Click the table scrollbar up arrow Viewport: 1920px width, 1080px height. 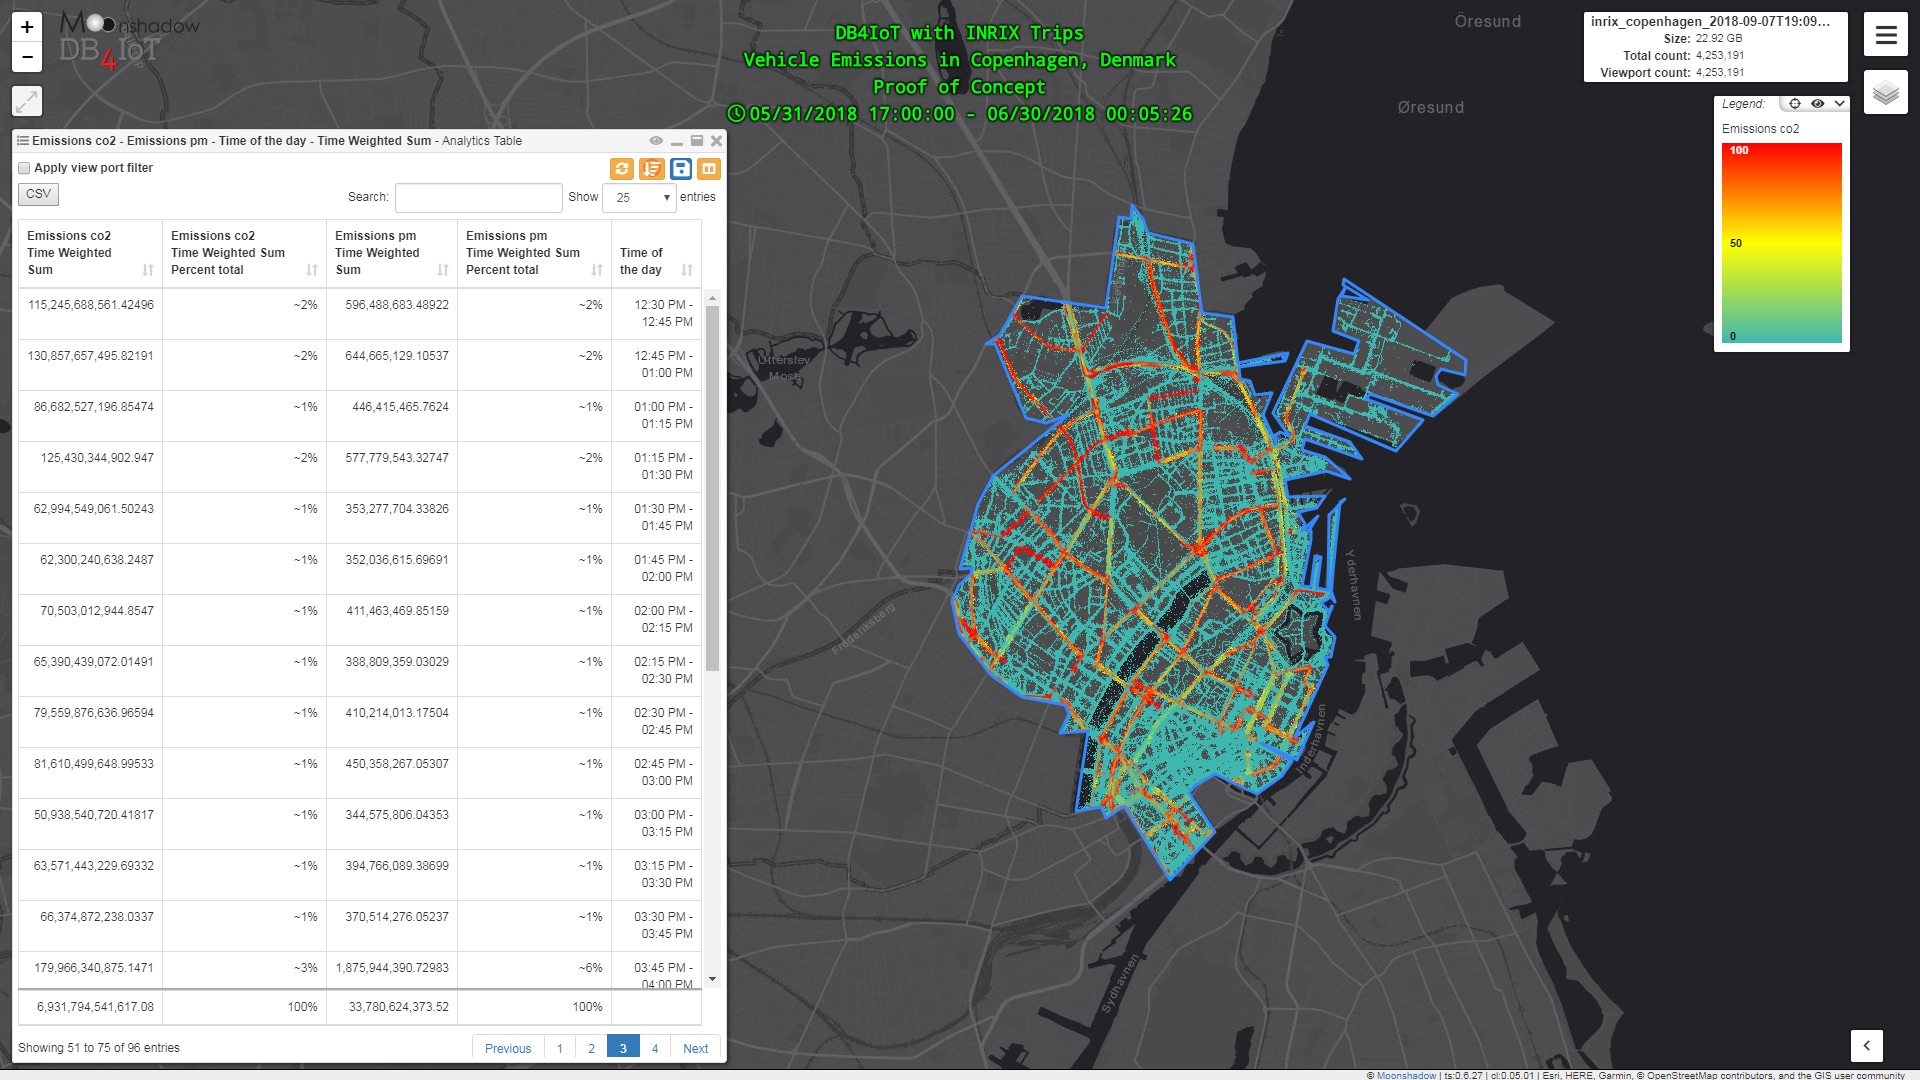(x=712, y=297)
